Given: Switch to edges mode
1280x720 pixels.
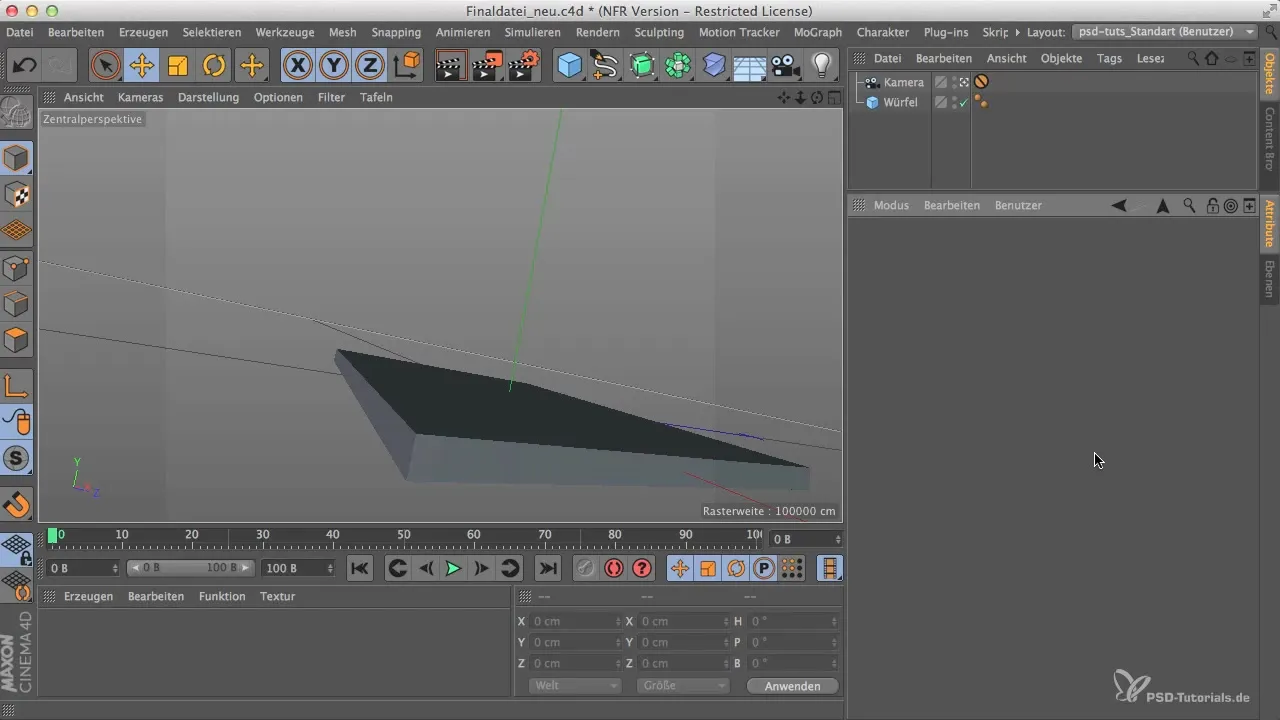Looking at the screenshot, I should click(x=16, y=304).
